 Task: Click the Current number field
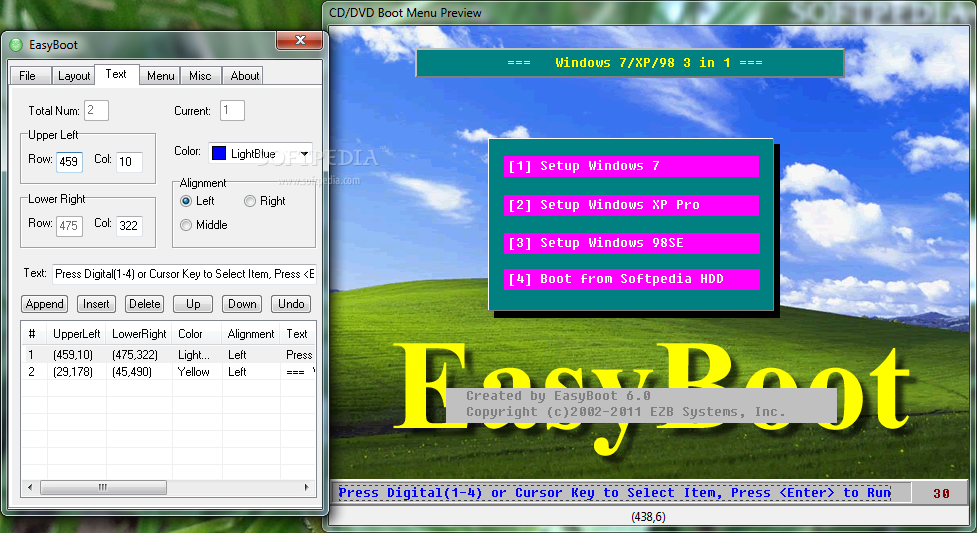click(232, 110)
